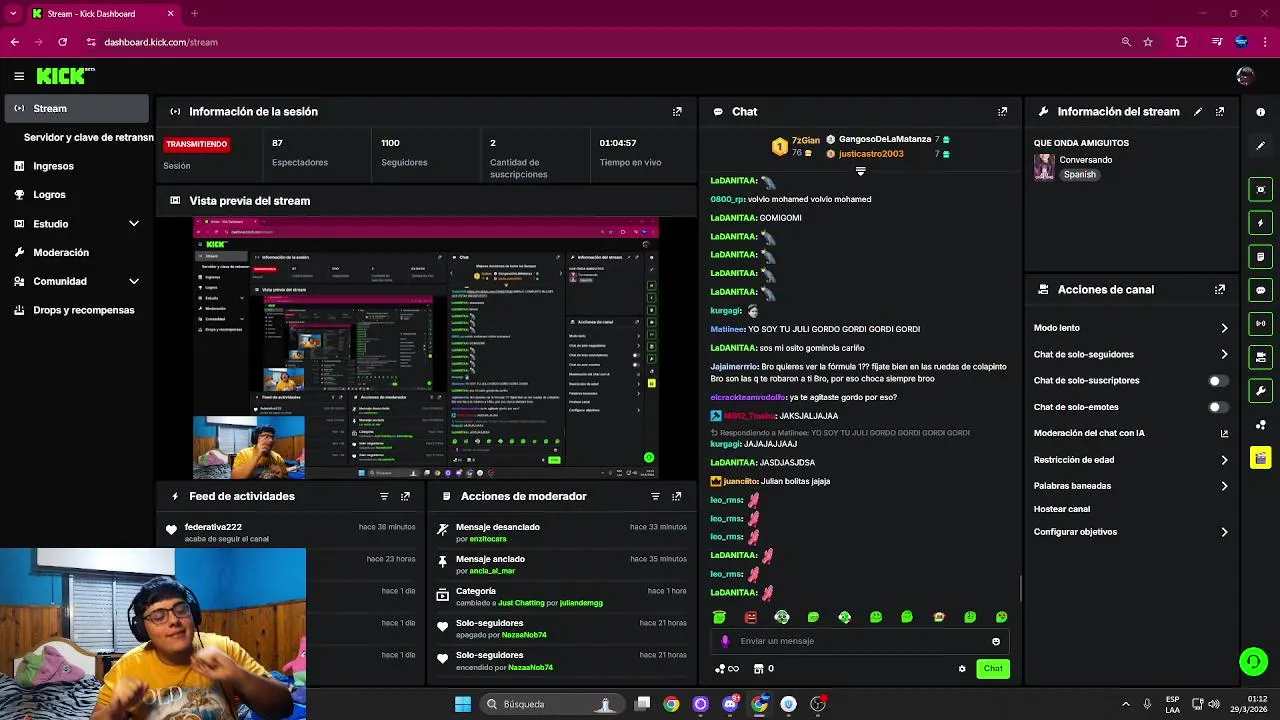Click the yellow clapperboard clip icon
The image size is (1280, 720).
pyautogui.click(x=1260, y=458)
